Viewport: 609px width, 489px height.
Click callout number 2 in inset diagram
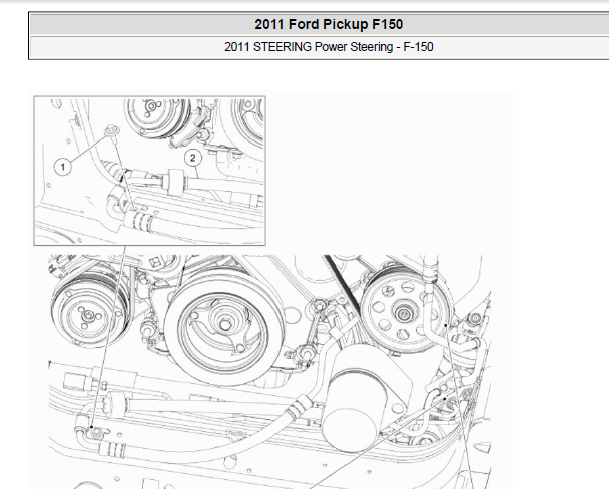193,158
